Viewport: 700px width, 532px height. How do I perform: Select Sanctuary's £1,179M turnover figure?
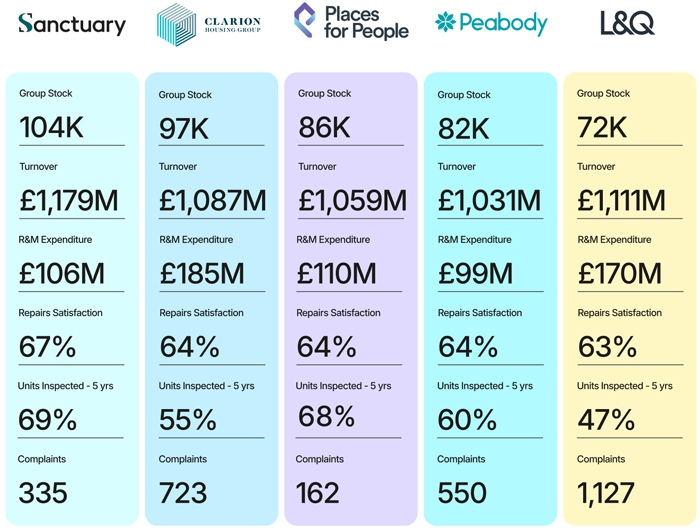(69, 200)
